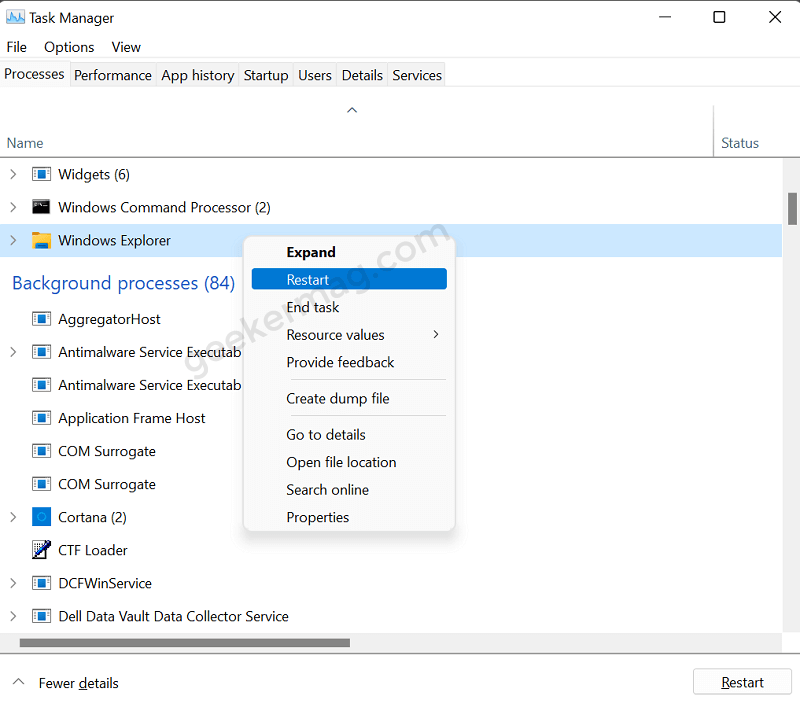Switch to the Startup tab

266,75
